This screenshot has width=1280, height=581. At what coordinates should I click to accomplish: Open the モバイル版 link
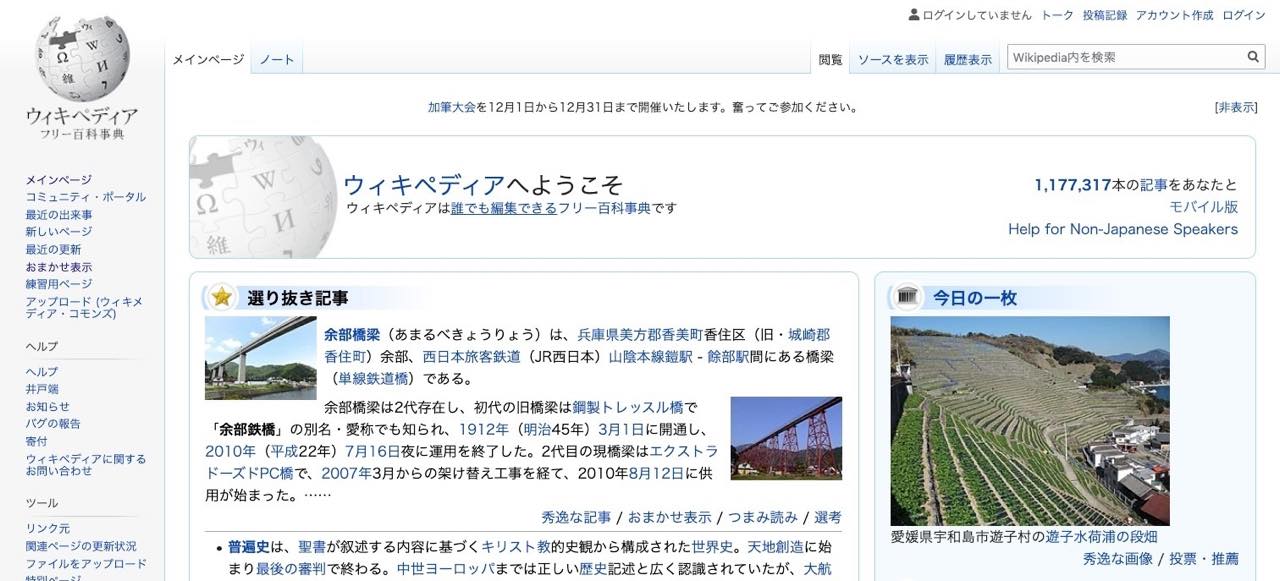click(x=1204, y=207)
